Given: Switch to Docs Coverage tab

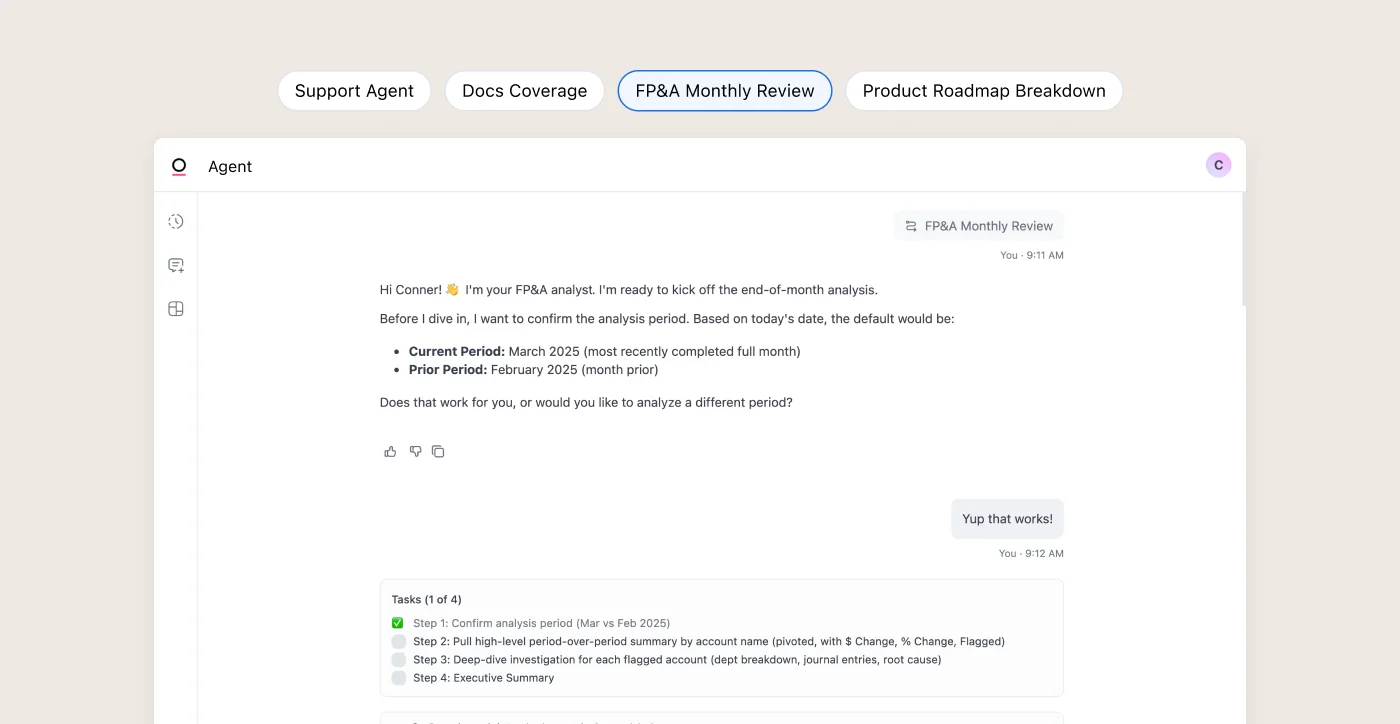Looking at the screenshot, I should coord(524,91).
